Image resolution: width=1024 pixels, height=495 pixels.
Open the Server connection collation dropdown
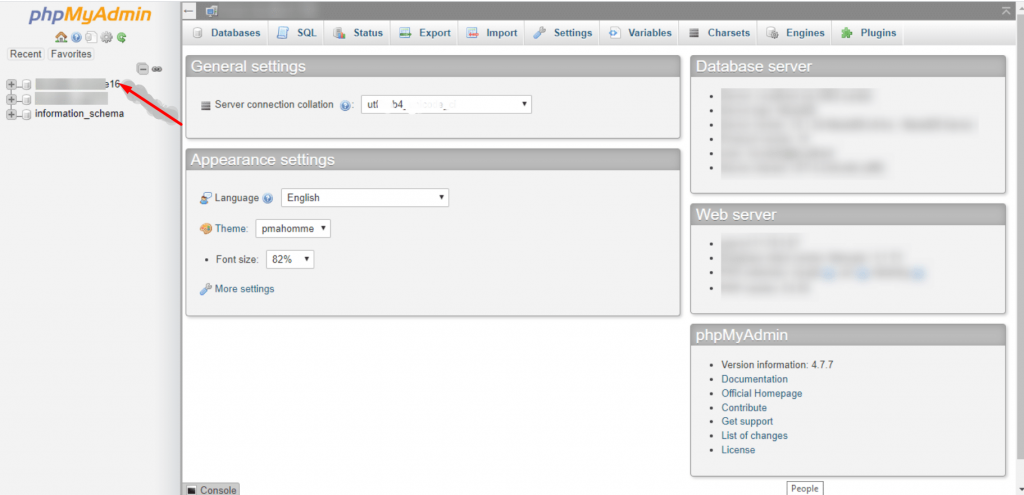[x=446, y=104]
